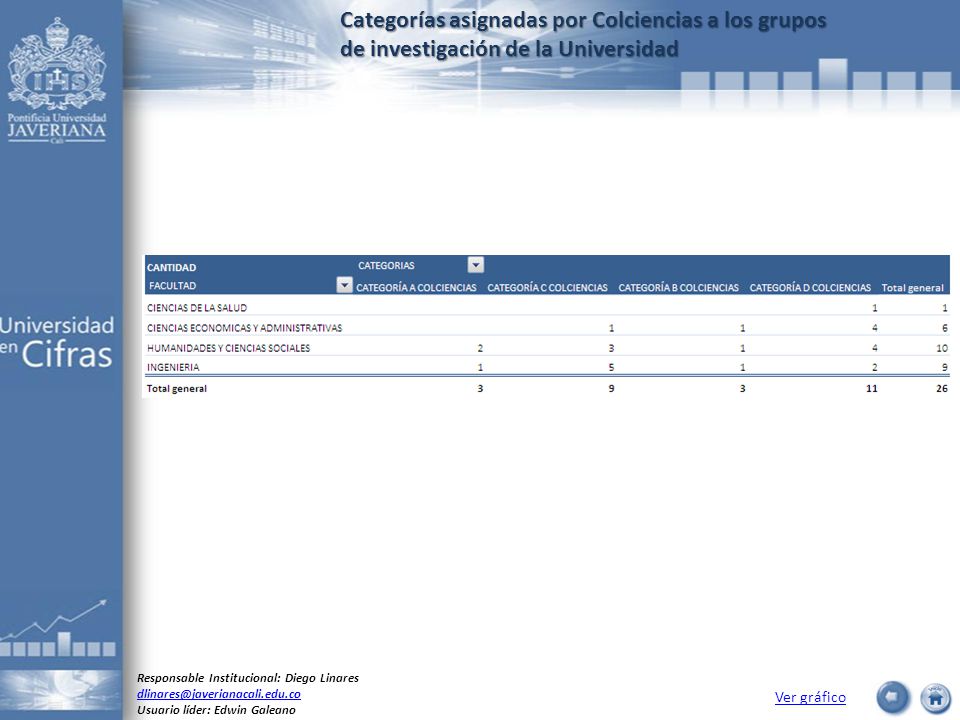
Task: Click the CATEGORÍA D COLCIENCIAS column header
Action: [x=810, y=288]
